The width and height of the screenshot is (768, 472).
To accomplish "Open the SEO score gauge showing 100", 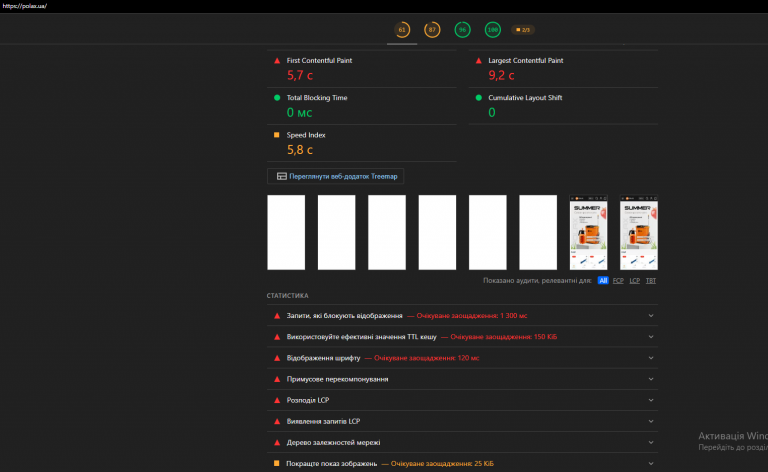I will coord(493,30).
